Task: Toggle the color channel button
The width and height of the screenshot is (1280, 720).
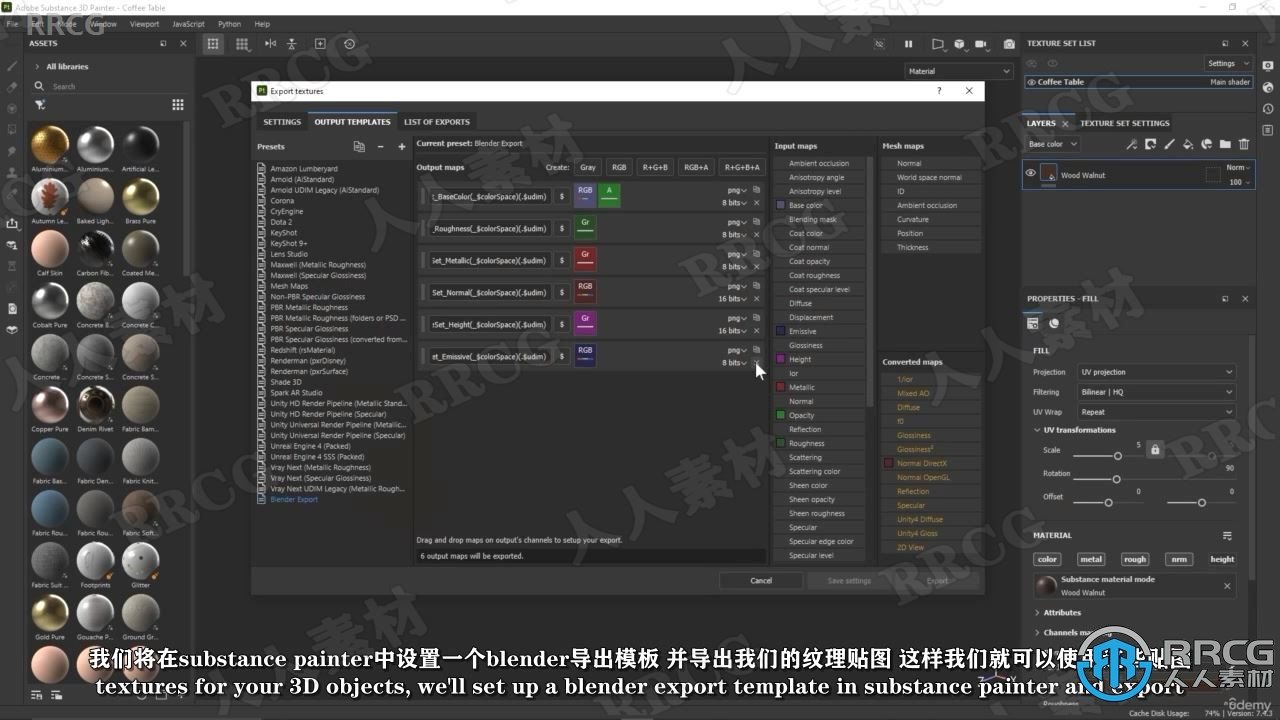Action: click(x=1047, y=559)
